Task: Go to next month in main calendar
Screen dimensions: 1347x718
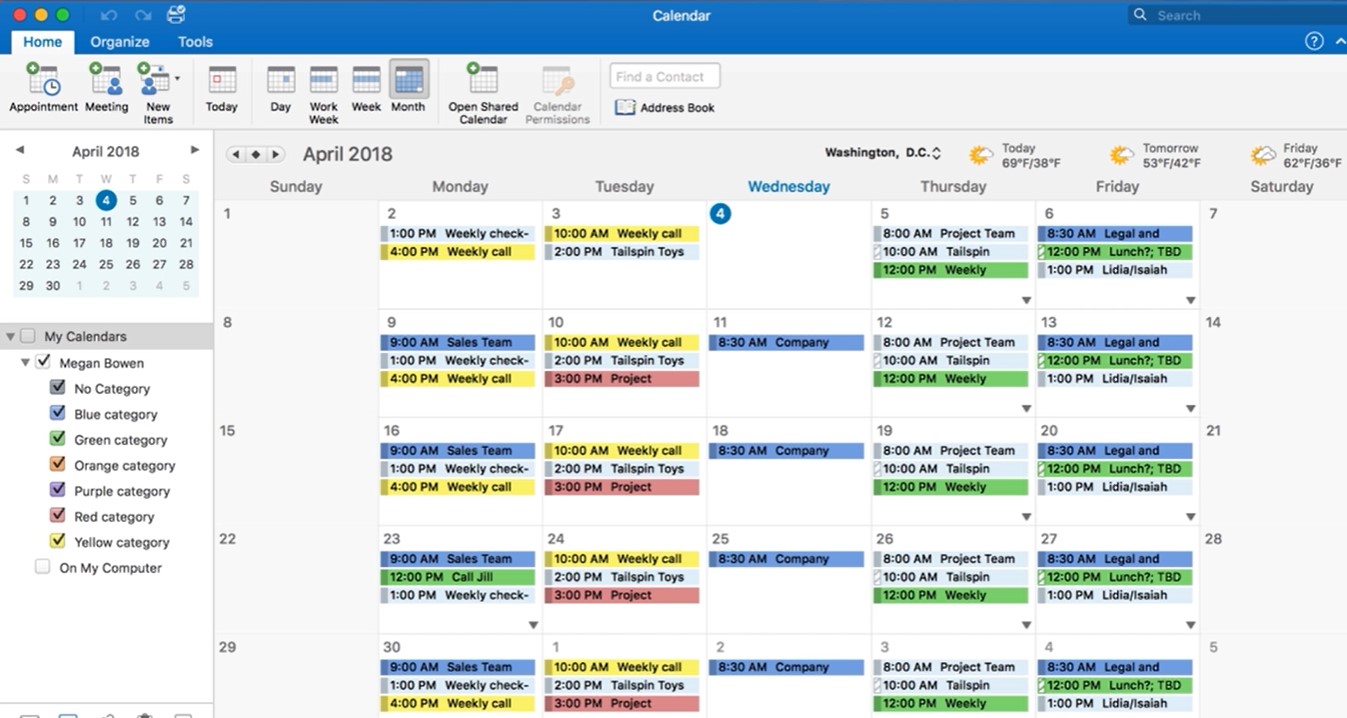Action: tap(276, 154)
